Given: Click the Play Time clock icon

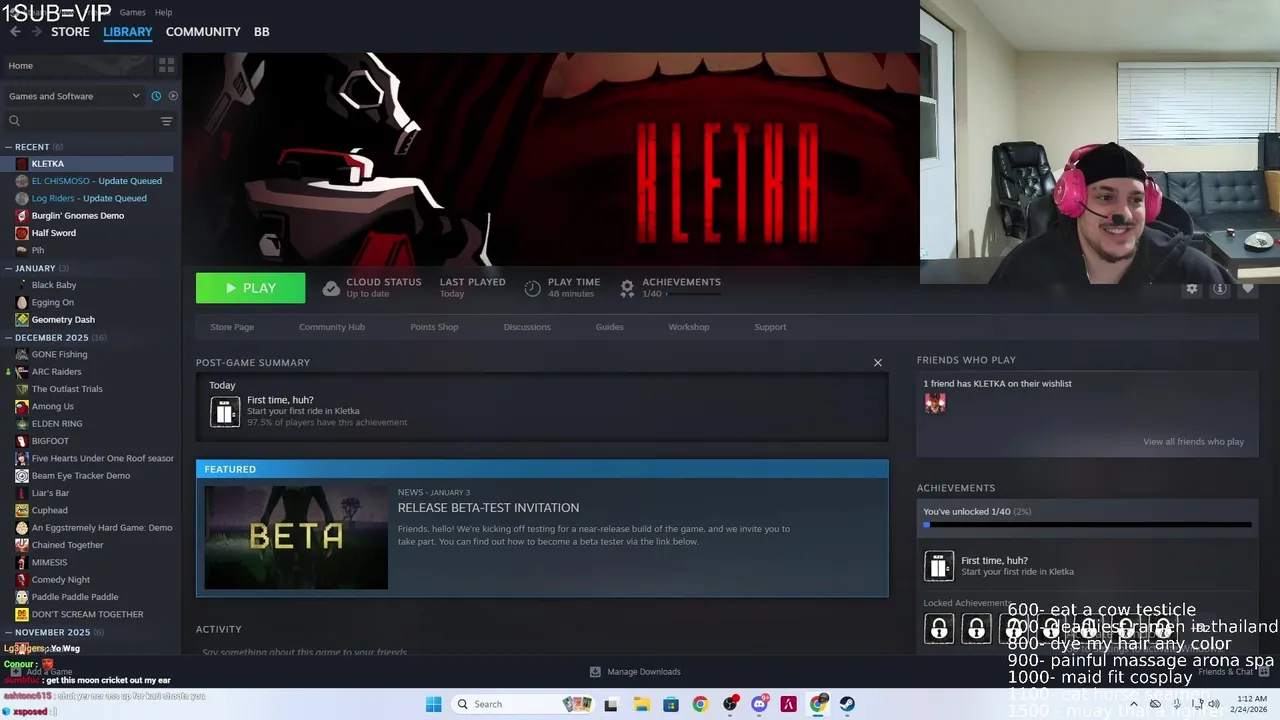Looking at the screenshot, I should 532,288.
